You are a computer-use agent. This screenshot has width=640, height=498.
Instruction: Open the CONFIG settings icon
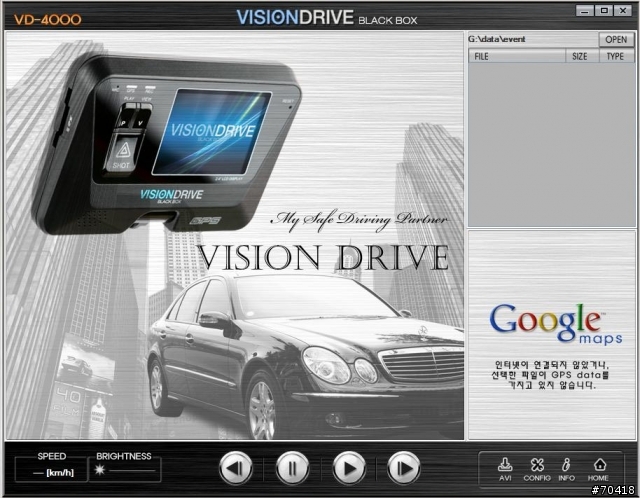[537, 469]
